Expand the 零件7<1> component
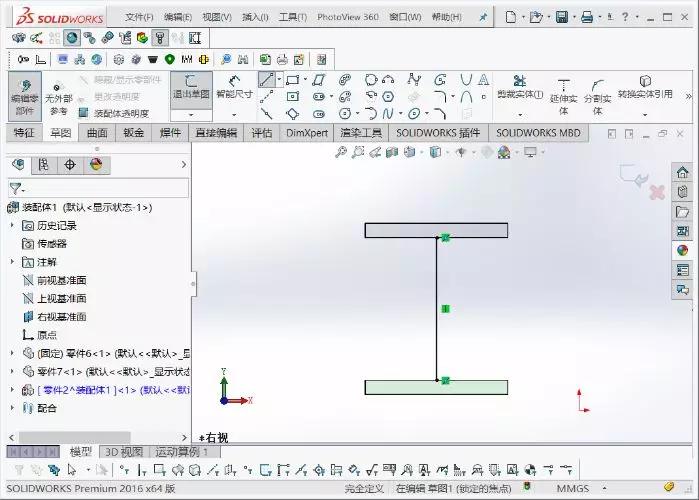This screenshot has height=500, width=699. 12,371
